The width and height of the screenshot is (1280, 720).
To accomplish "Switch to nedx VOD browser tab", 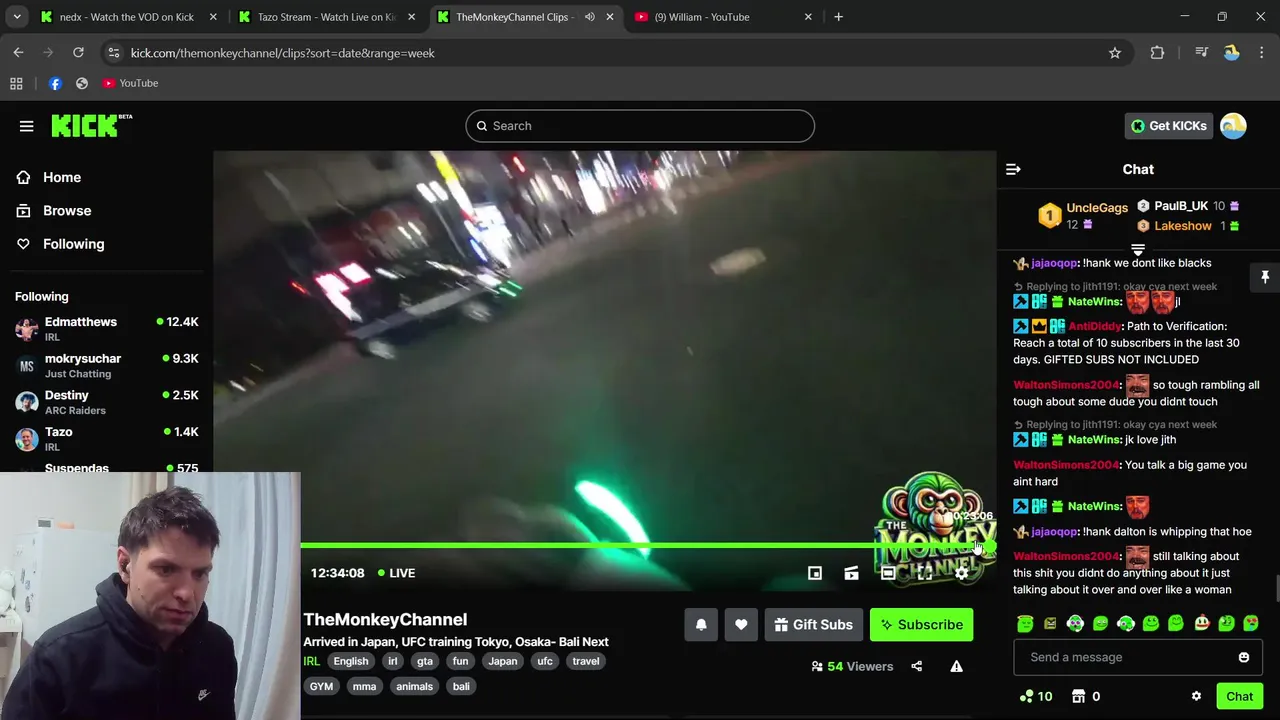I will (x=127, y=17).
